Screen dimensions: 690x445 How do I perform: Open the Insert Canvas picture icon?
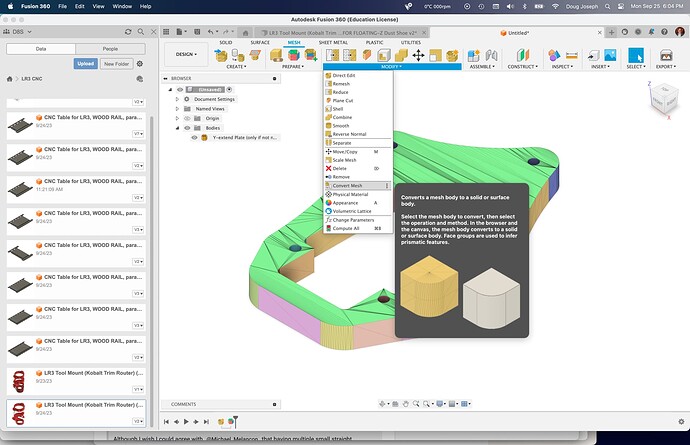(610, 55)
